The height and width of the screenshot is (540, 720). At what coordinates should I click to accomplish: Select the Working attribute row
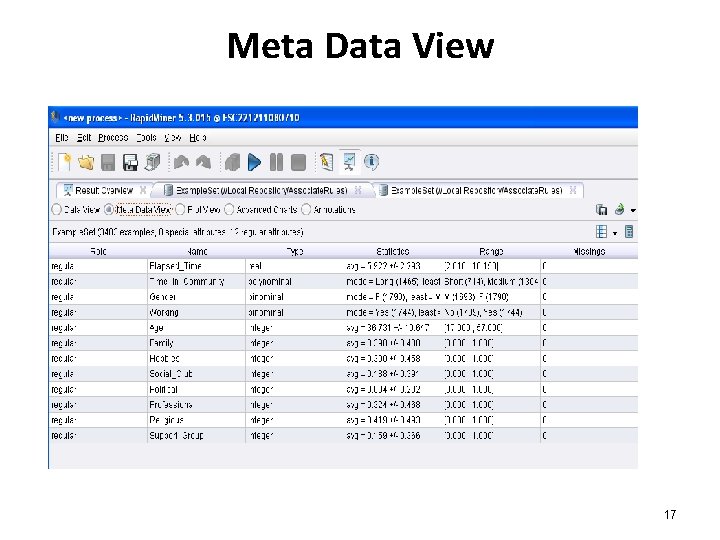(x=343, y=312)
